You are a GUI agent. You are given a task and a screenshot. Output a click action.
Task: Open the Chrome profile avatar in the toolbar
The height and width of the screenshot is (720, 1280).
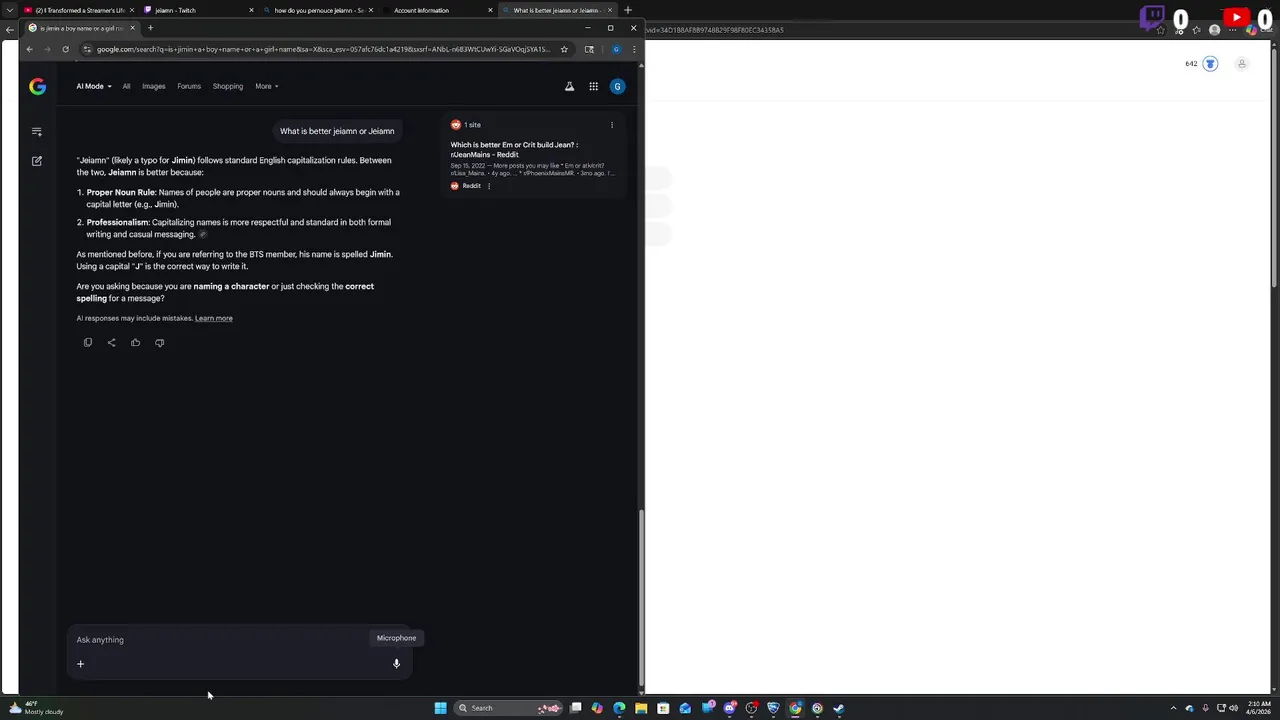(x=616, y=49)
